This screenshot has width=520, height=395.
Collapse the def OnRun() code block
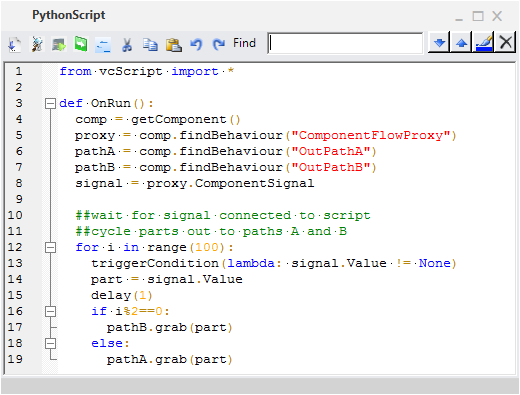50,103
